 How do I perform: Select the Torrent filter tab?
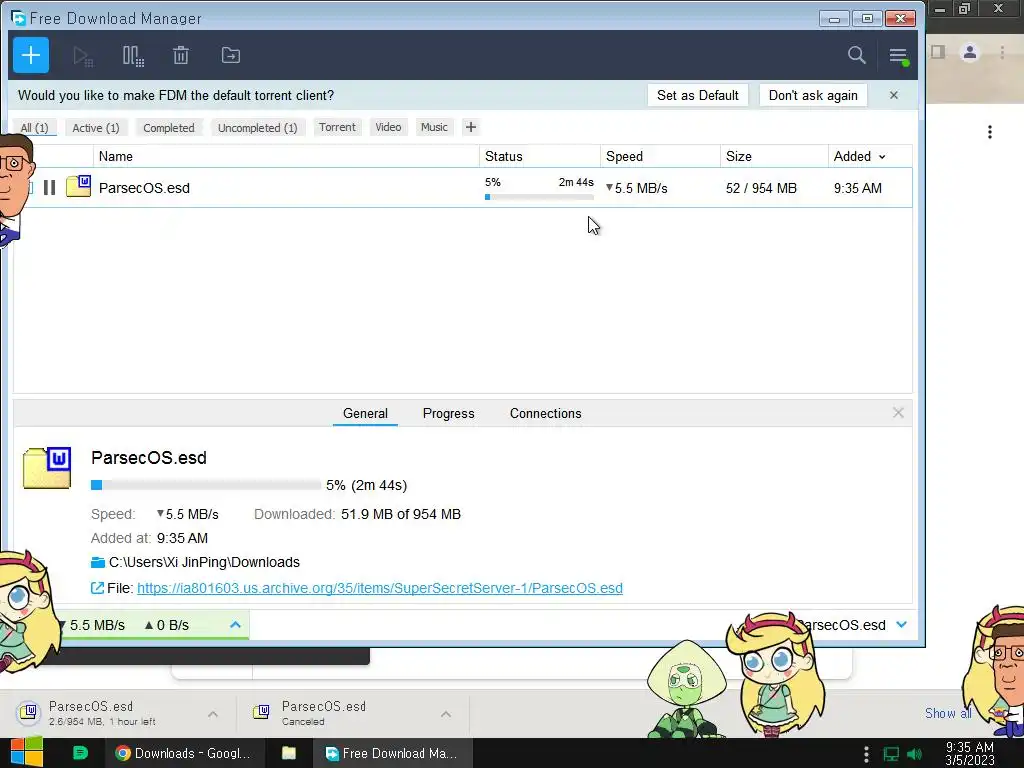337,127
